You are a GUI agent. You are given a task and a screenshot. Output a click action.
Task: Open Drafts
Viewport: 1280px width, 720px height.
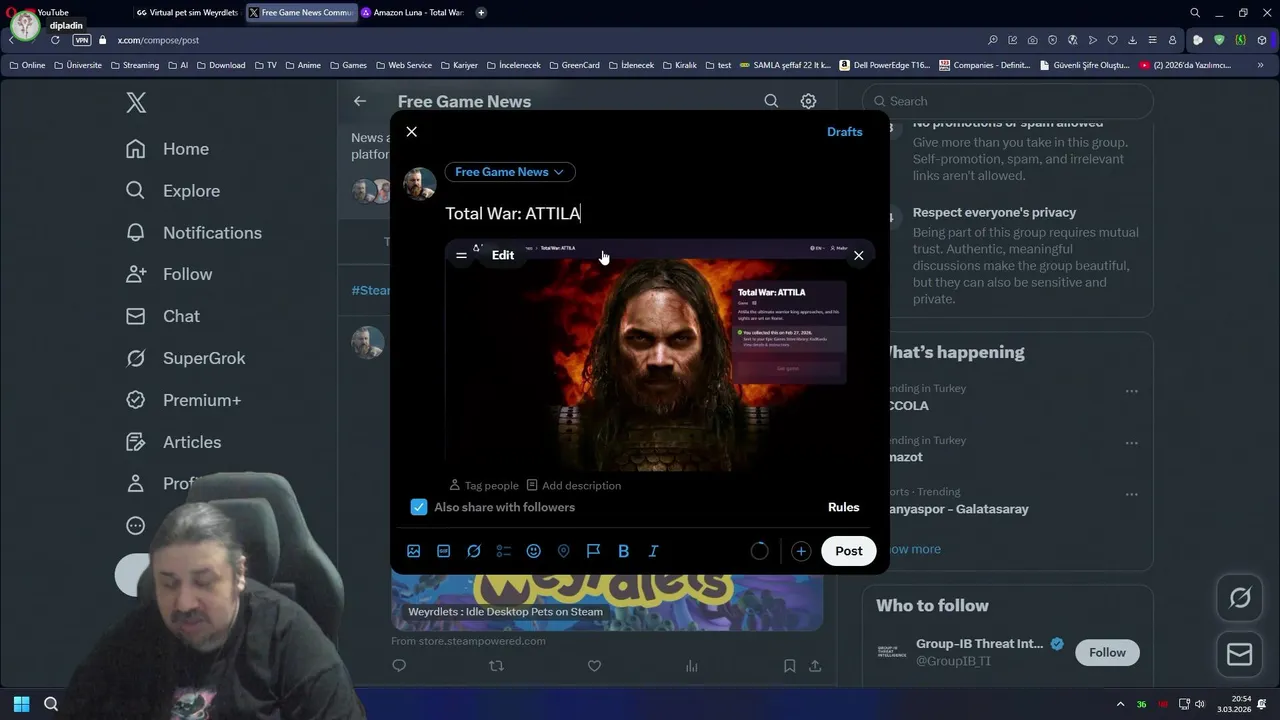pos(844,132)
